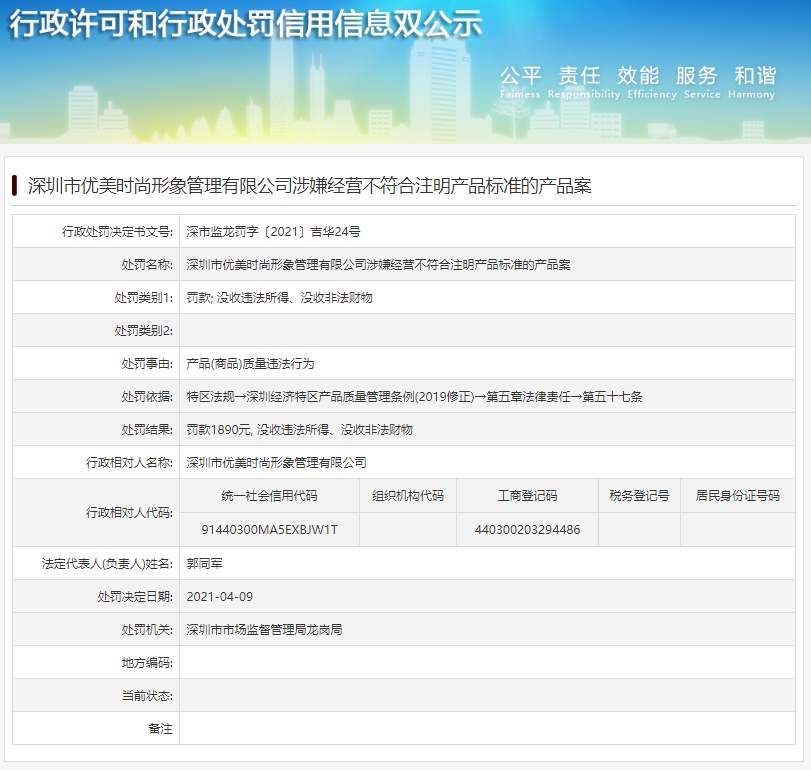Click the 处罚依据 label

pyautogui.click(x=147, y=397)
